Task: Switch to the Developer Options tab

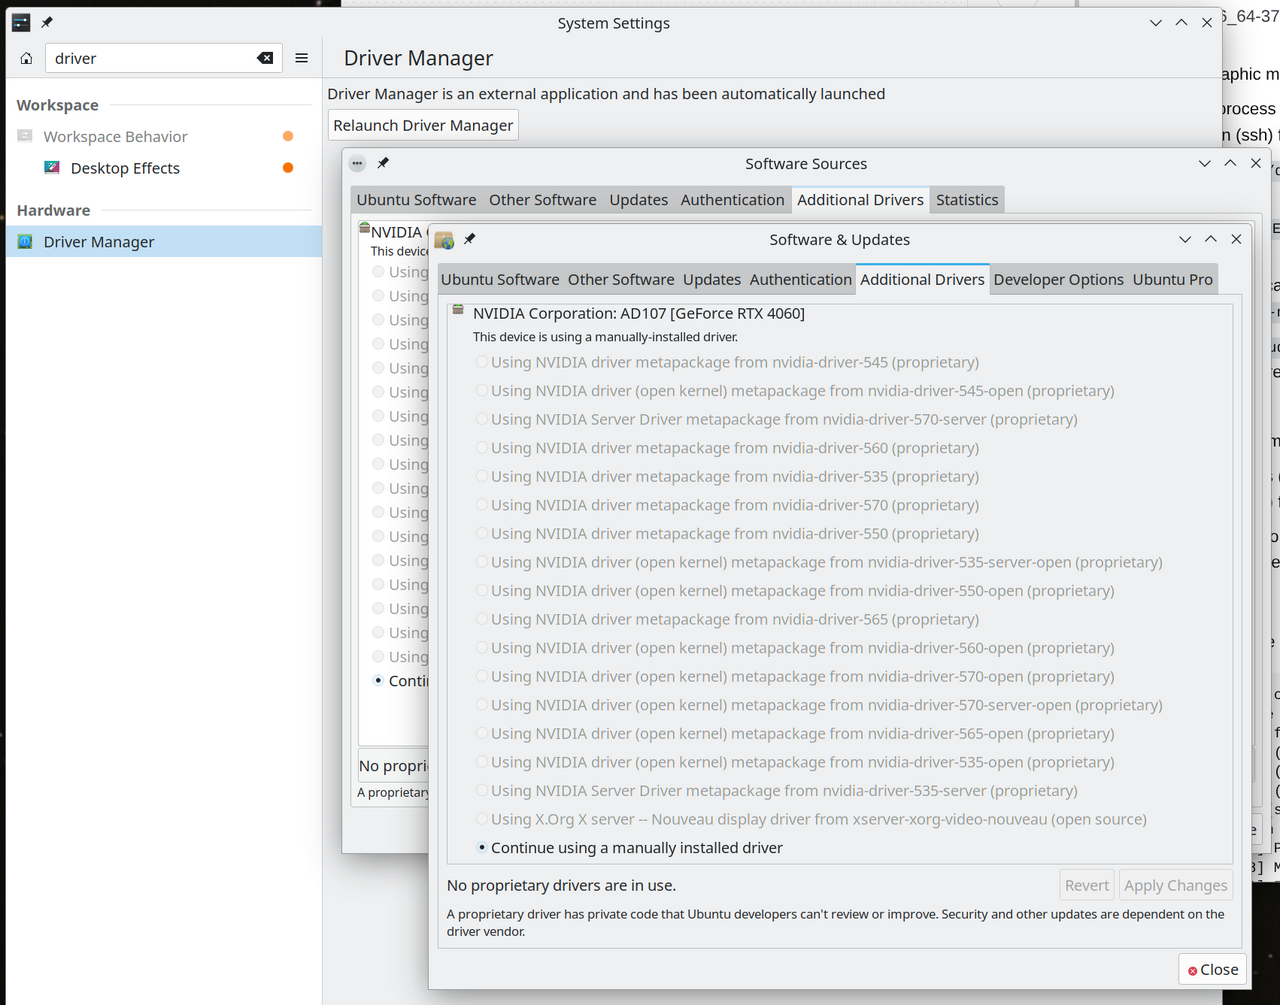Action: click(x=1058, y=279)
